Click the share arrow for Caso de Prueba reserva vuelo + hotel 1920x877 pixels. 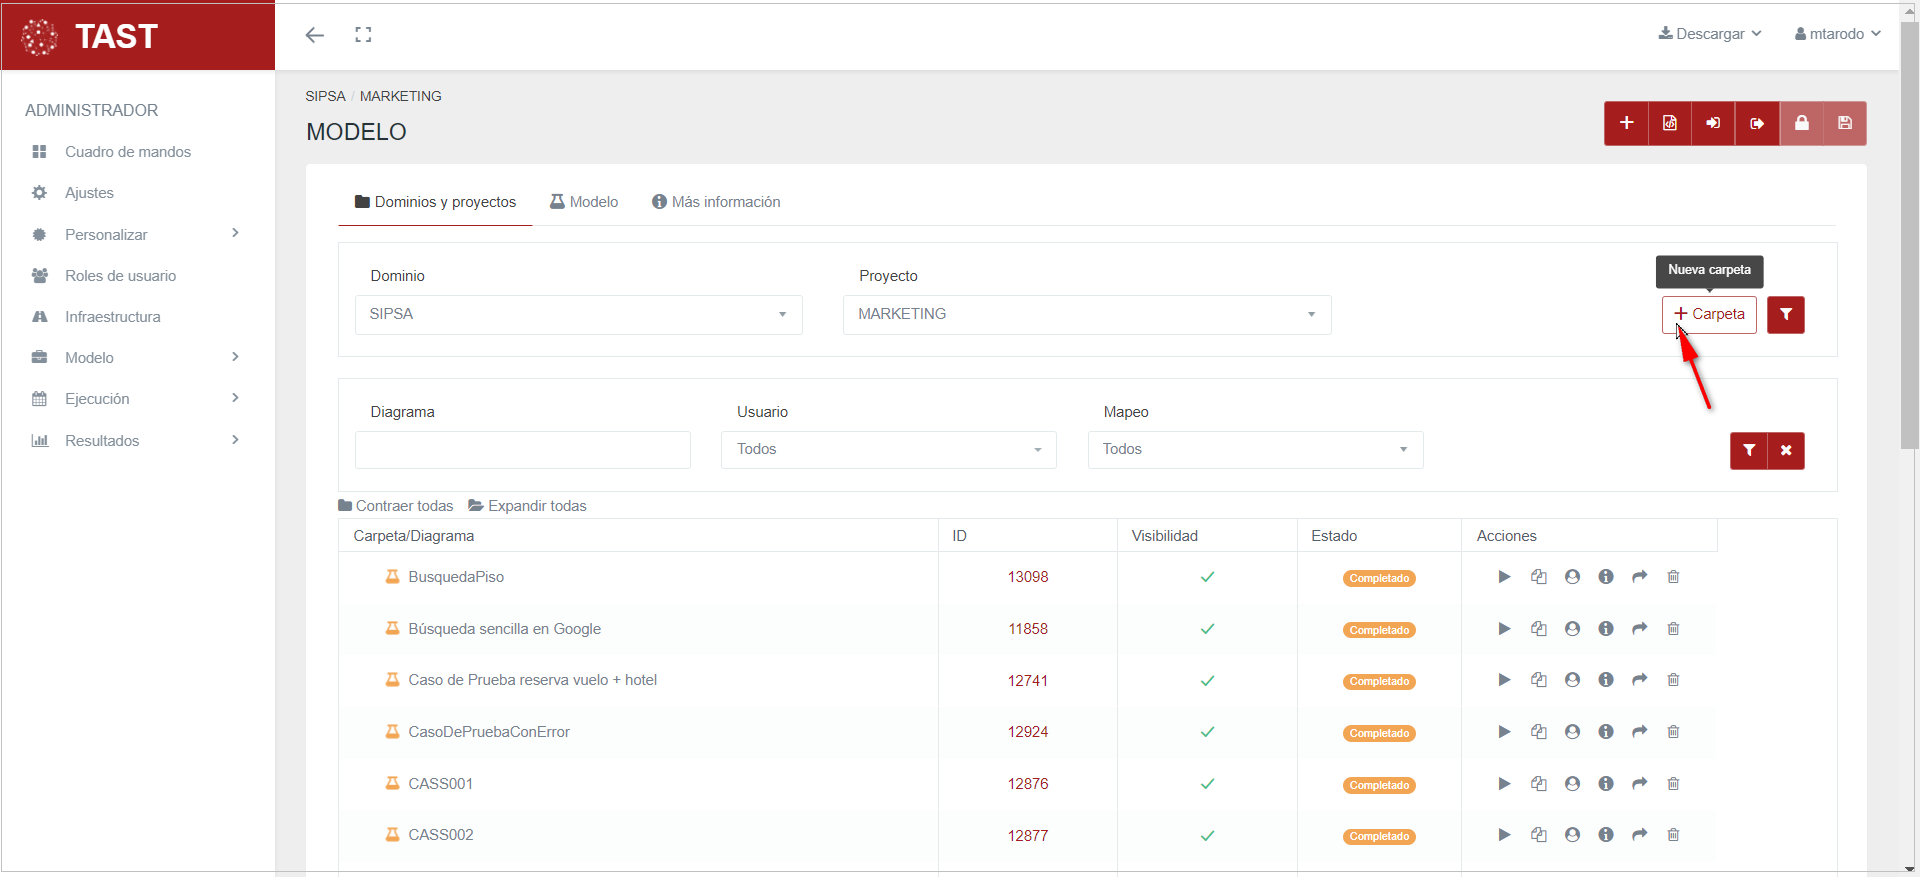coord(1639,680)
